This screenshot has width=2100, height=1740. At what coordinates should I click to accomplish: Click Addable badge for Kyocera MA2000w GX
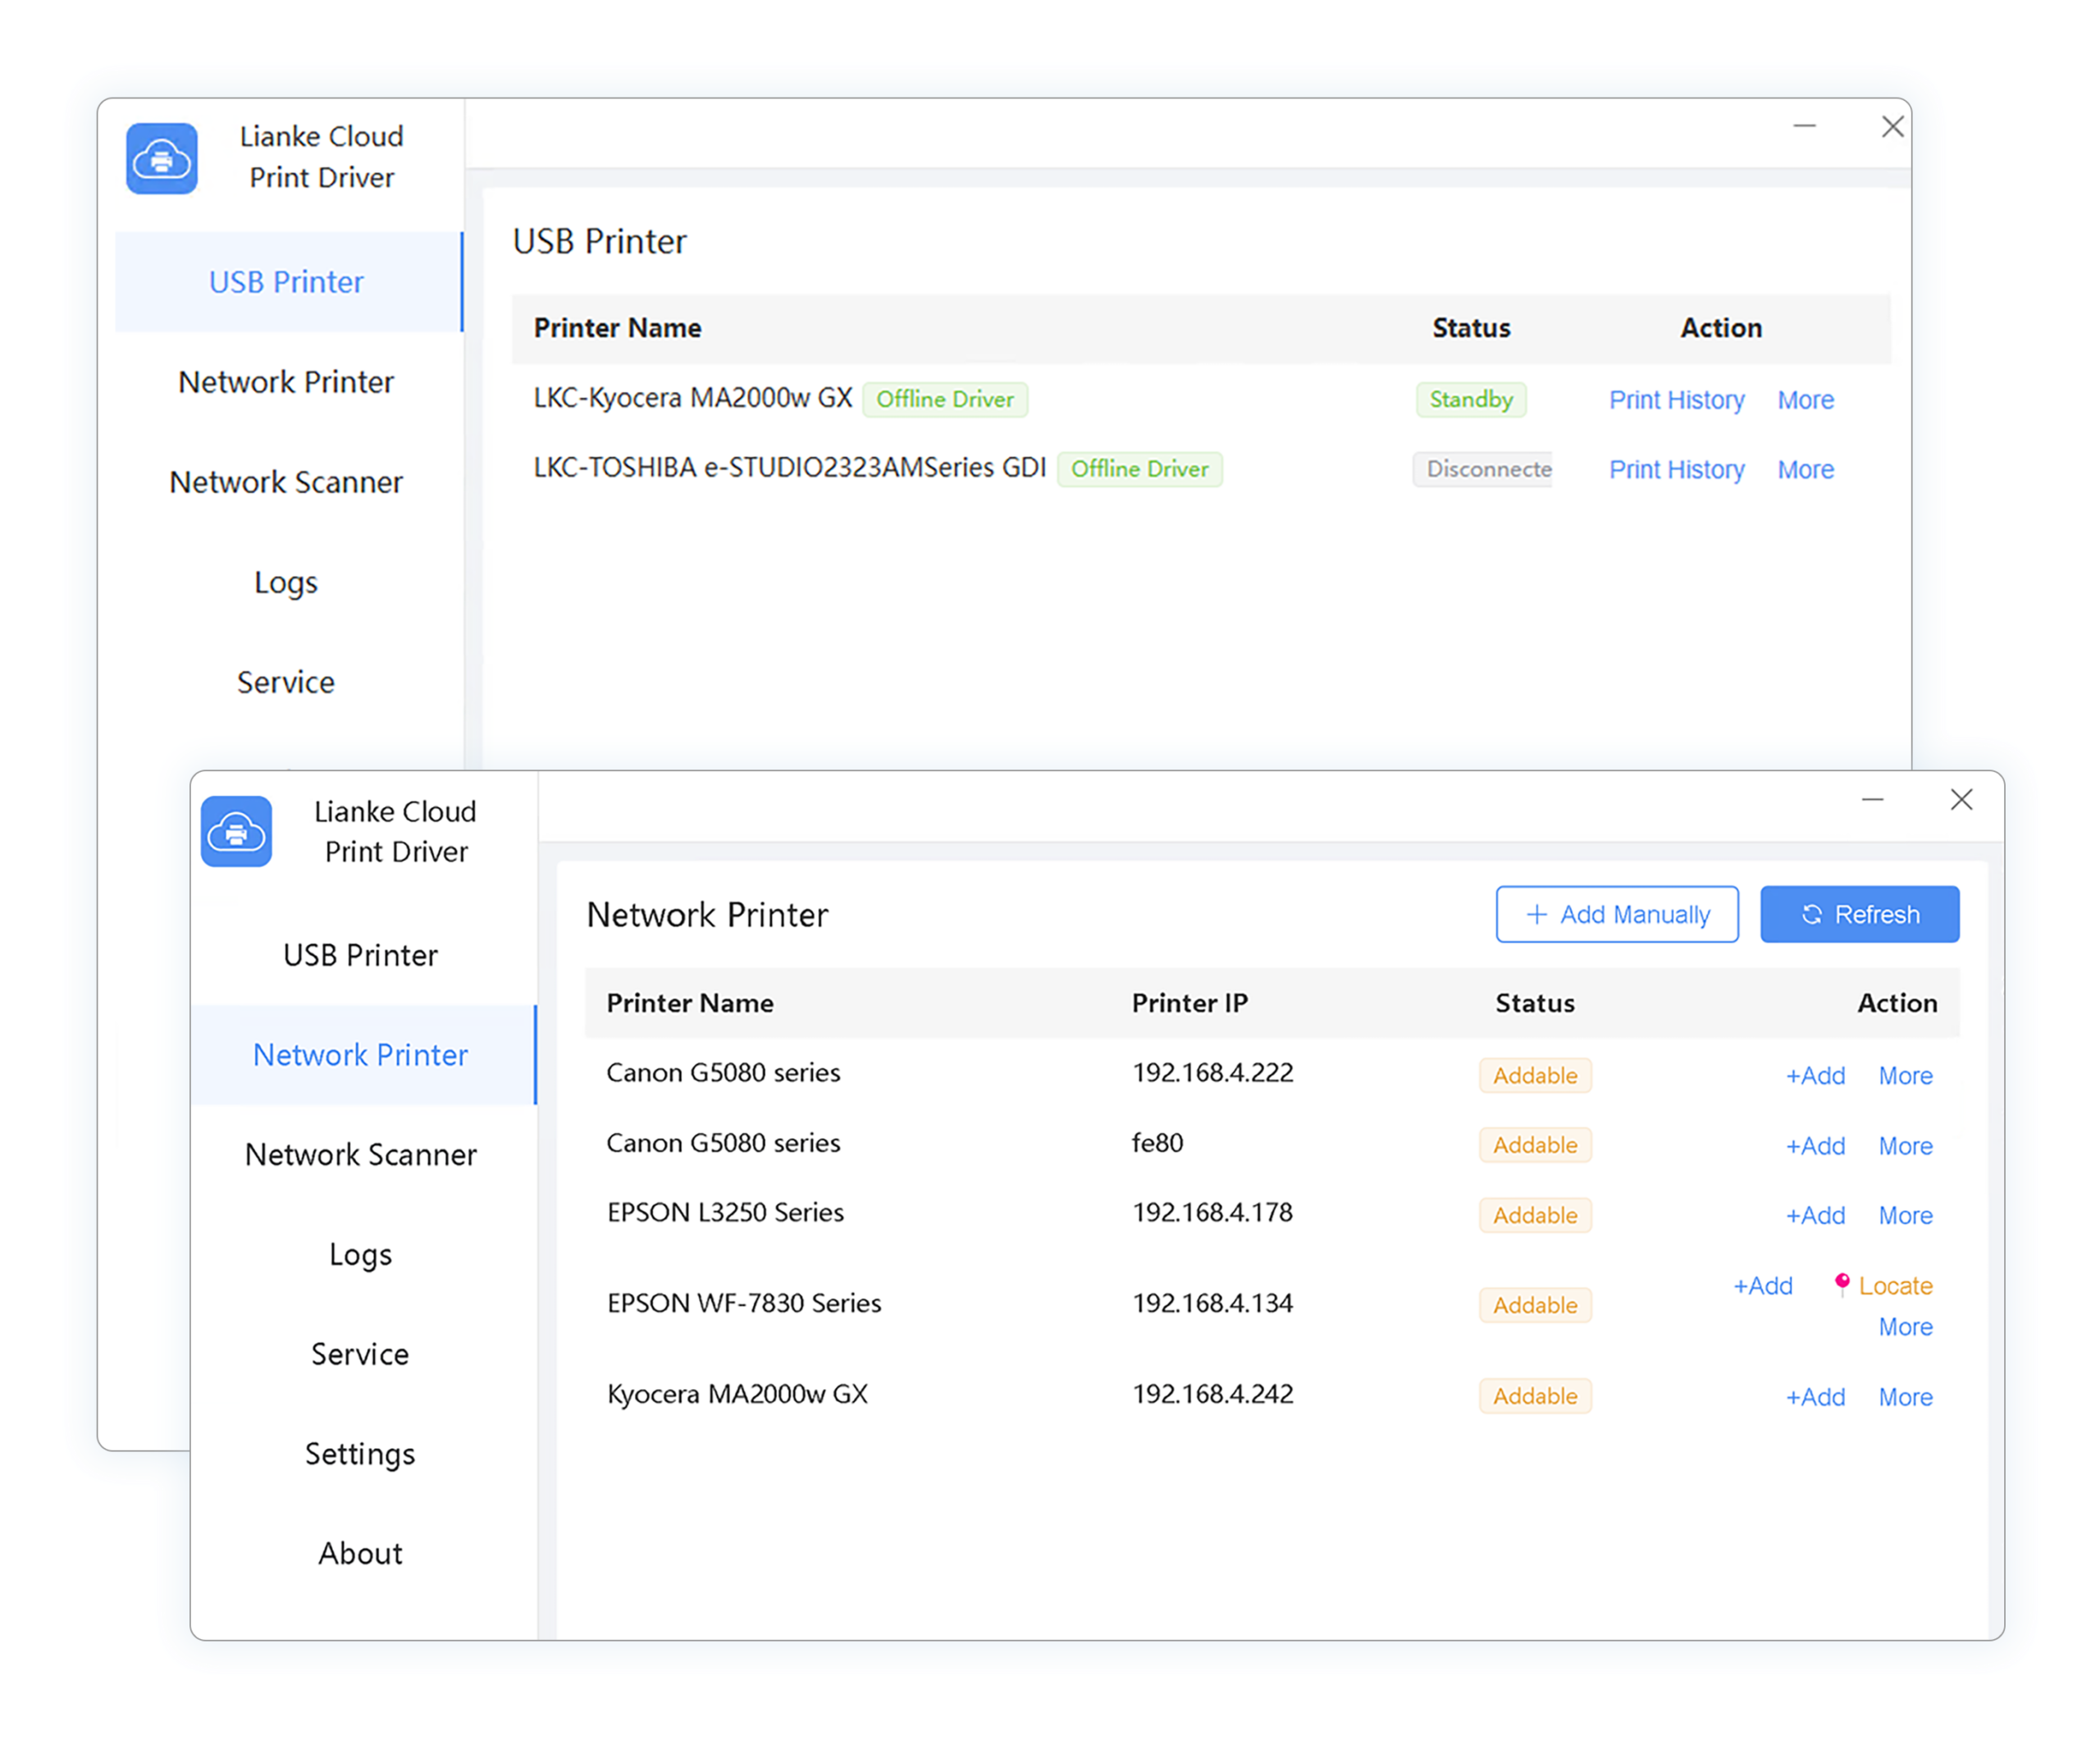coord(1535,1396)
